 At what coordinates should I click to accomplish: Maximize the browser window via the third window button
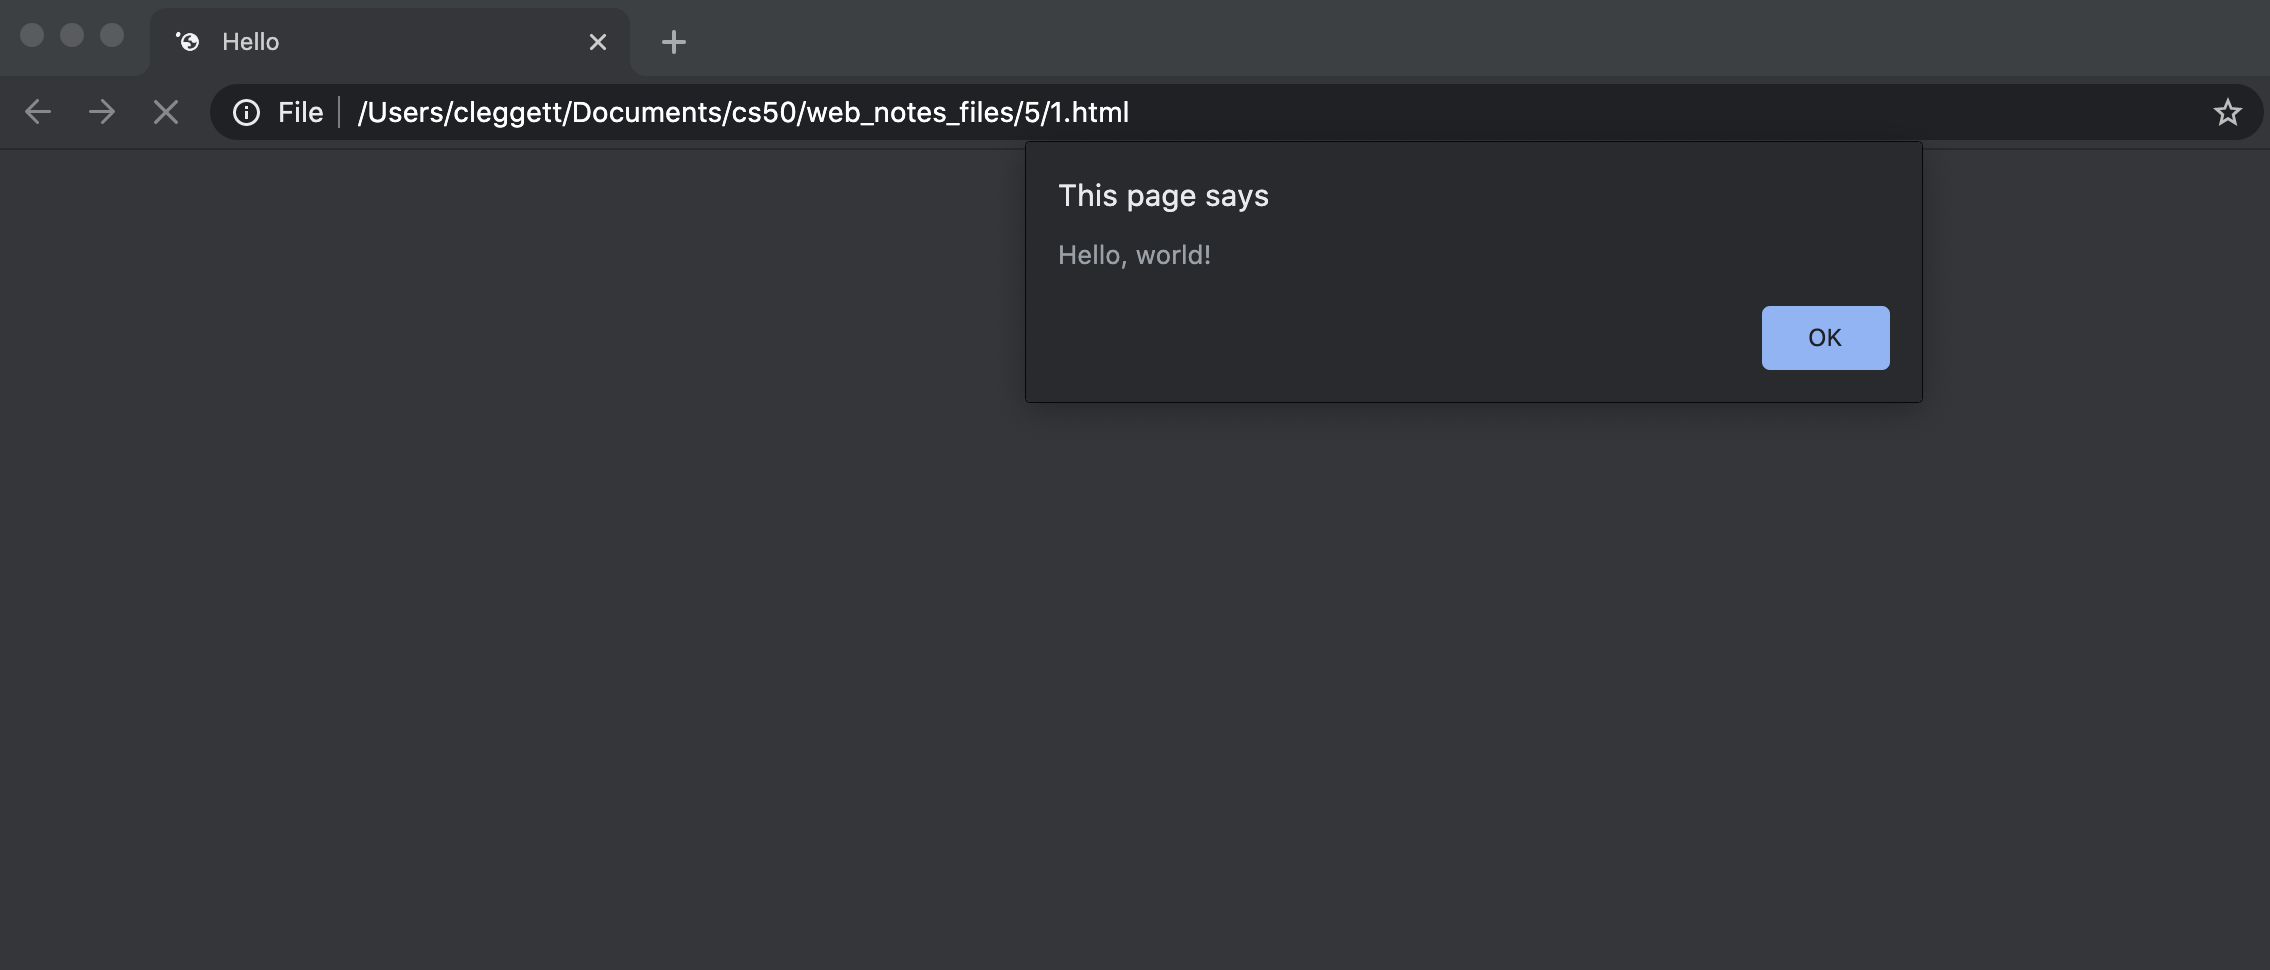pos(112,35)
